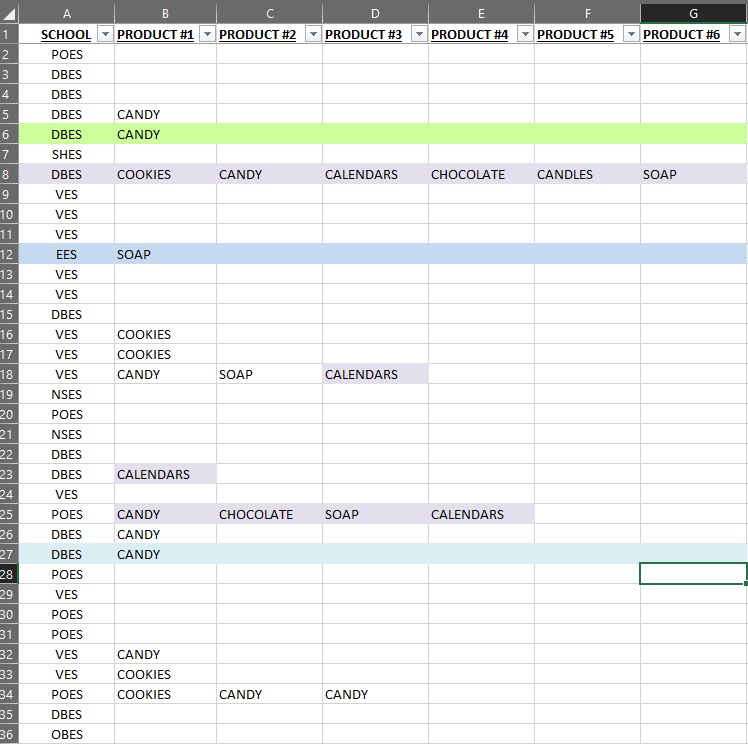The image size is (748, 744).
Task: Click the SCHOOL header cell text
Action: 66,34
